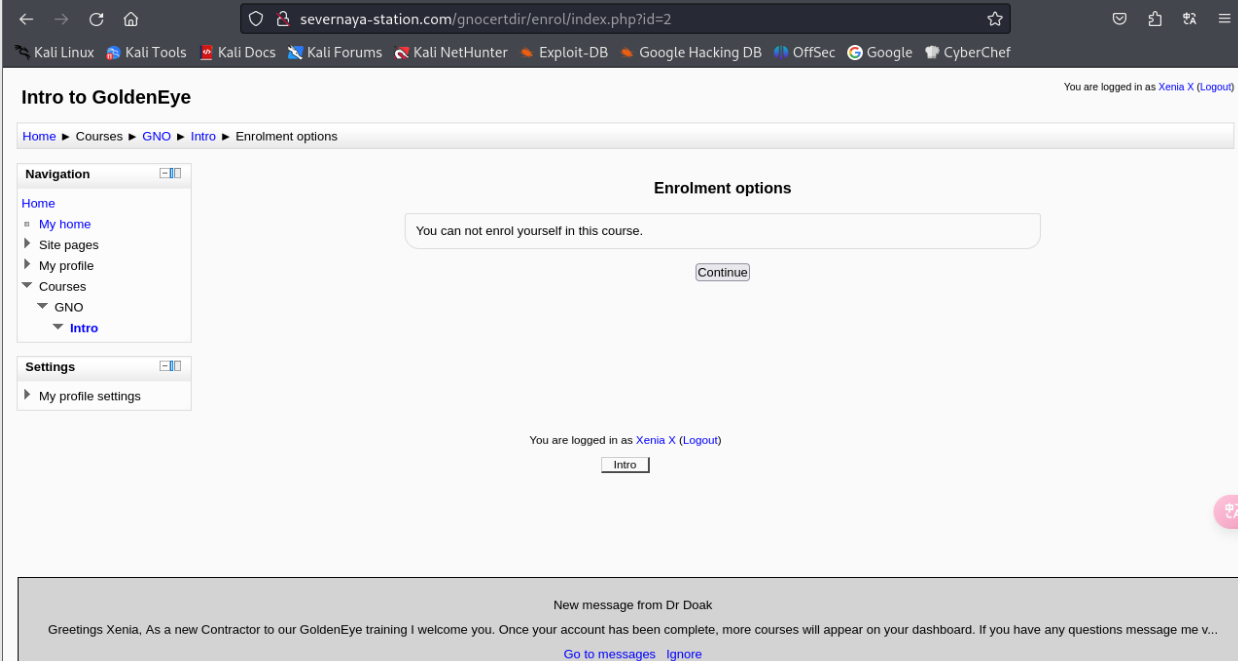Hide the Navigation block

coord(165,173)
